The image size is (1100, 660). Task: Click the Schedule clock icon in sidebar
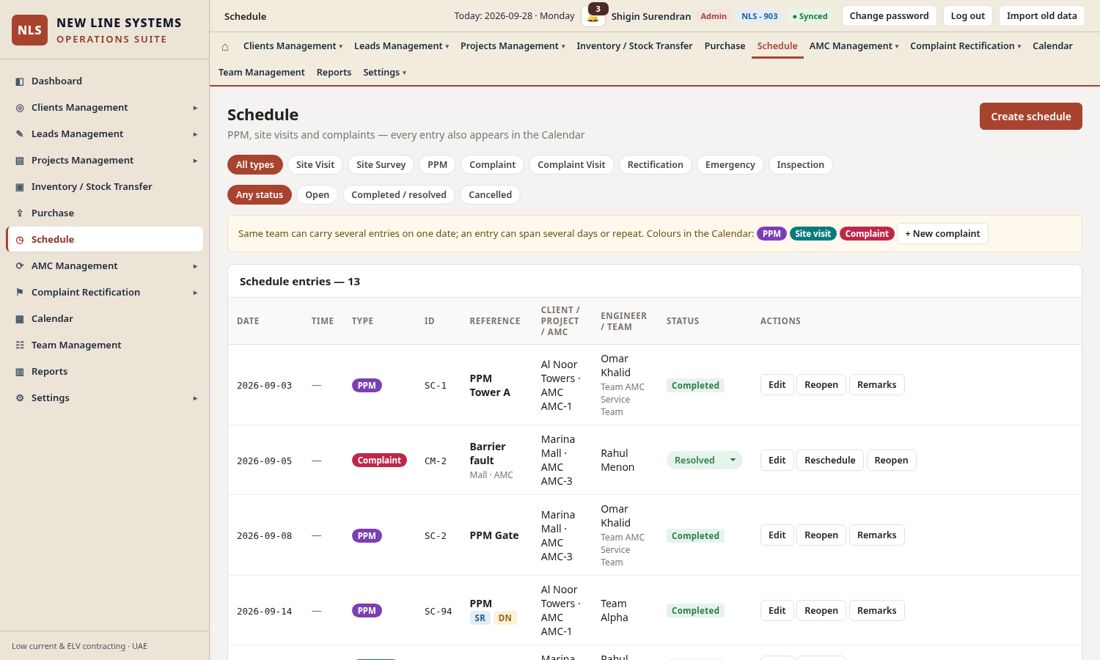20,240
